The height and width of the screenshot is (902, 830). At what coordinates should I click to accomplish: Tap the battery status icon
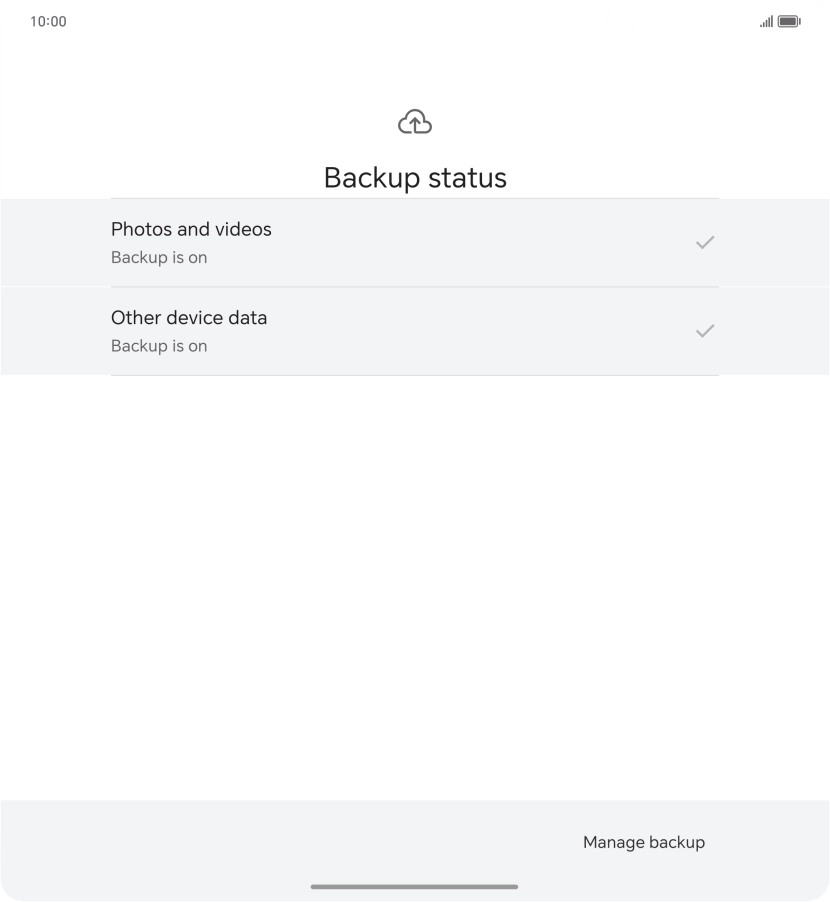(x=787, y=19)
